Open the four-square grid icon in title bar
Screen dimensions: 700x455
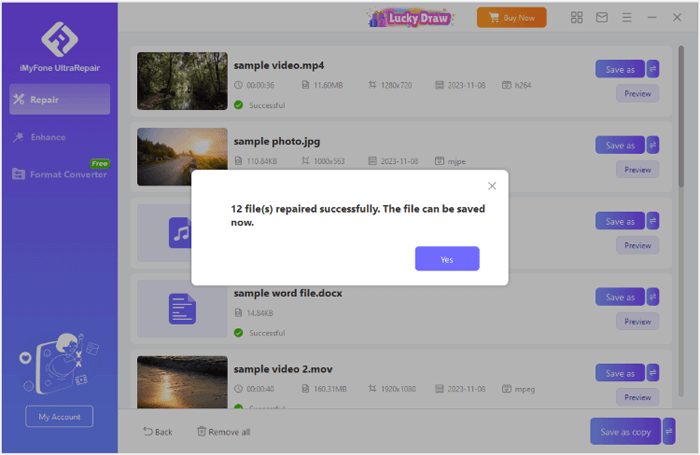coord(577,17)
